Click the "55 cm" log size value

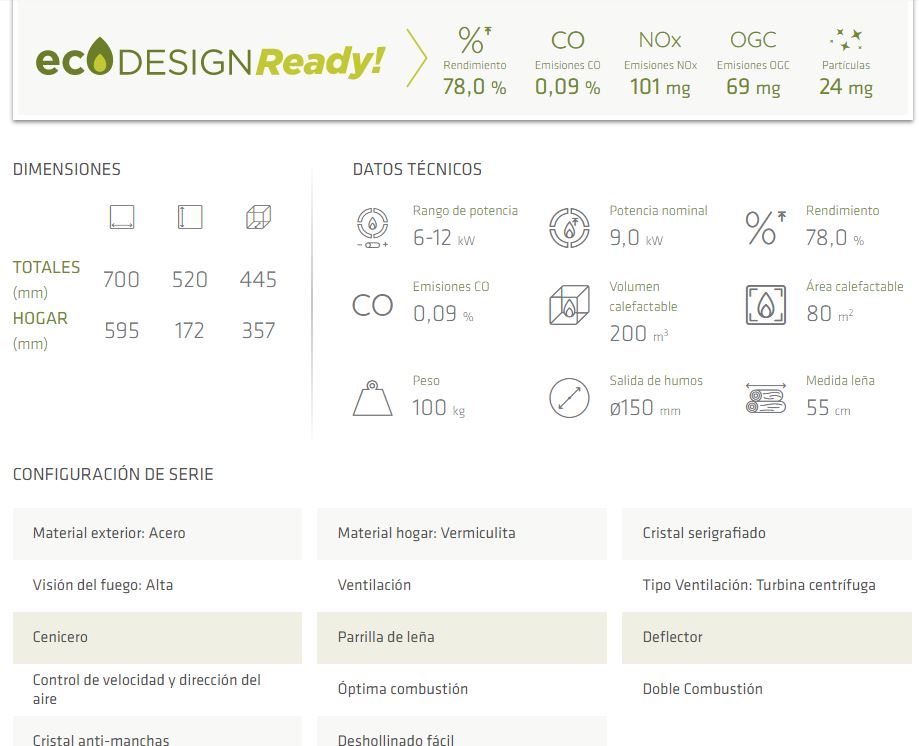pyautogui.click(x=828, y=408)
